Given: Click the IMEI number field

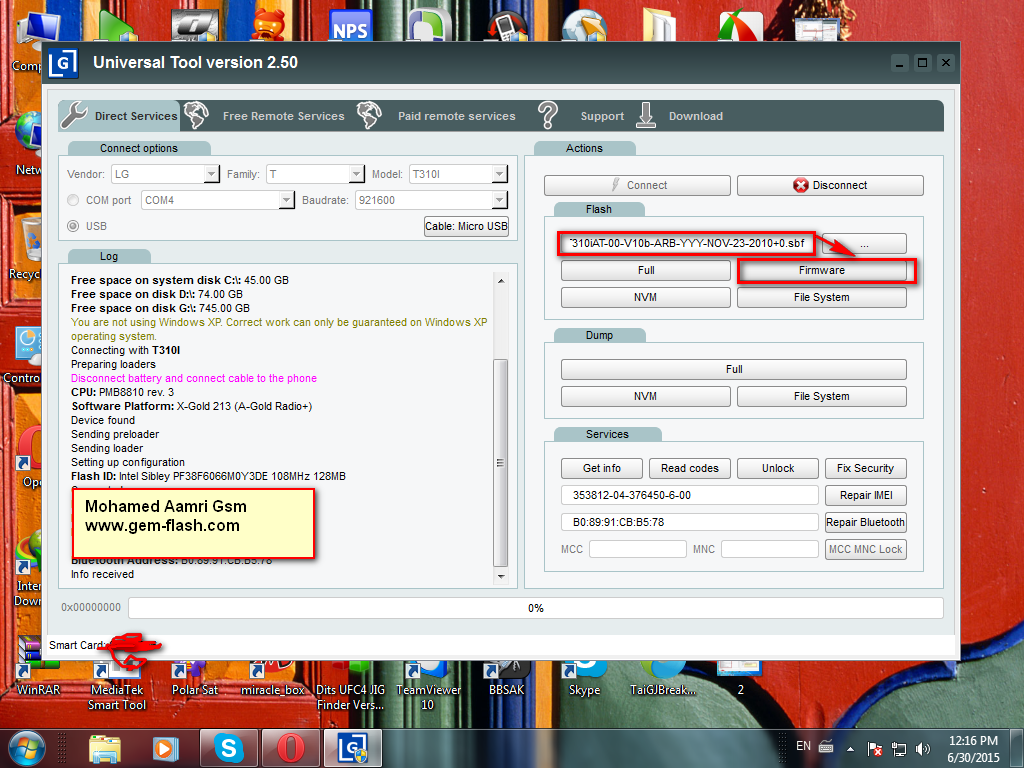Looking at the screenshot, I should tap(690, 495).
